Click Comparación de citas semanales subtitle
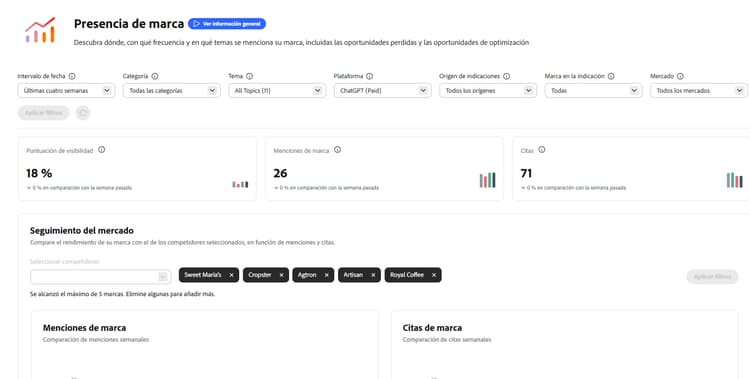The width and height of the screenshot is (750, 379). (x=447, y=340)
